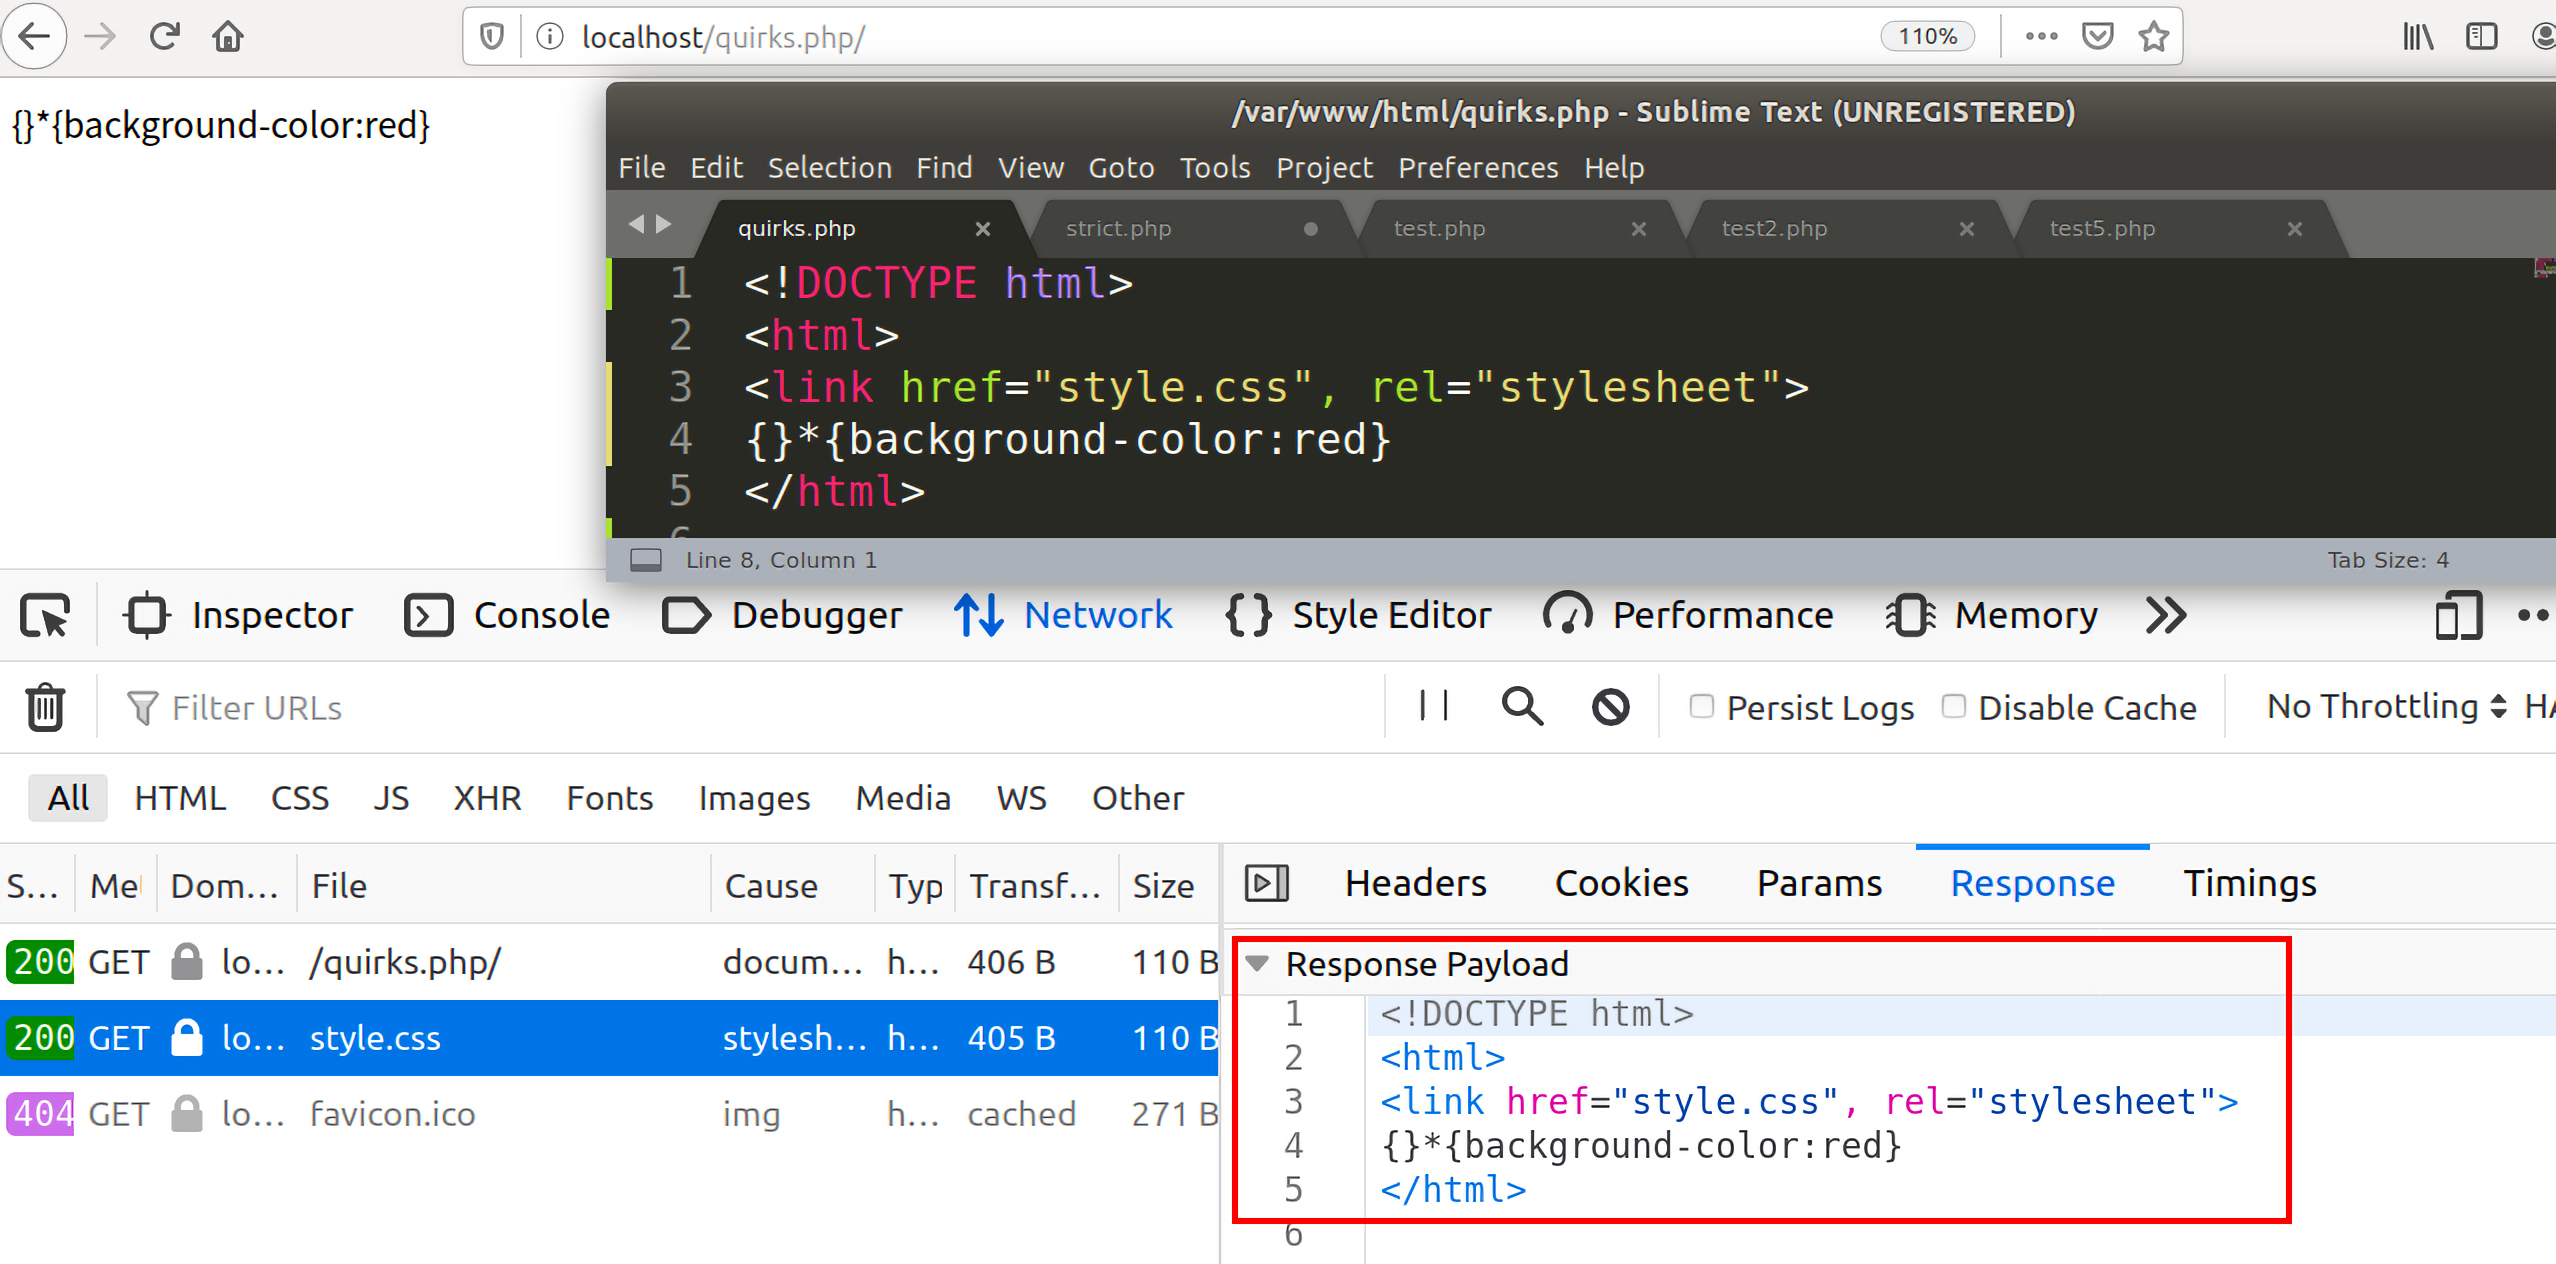Pause network recording button

1434,707
